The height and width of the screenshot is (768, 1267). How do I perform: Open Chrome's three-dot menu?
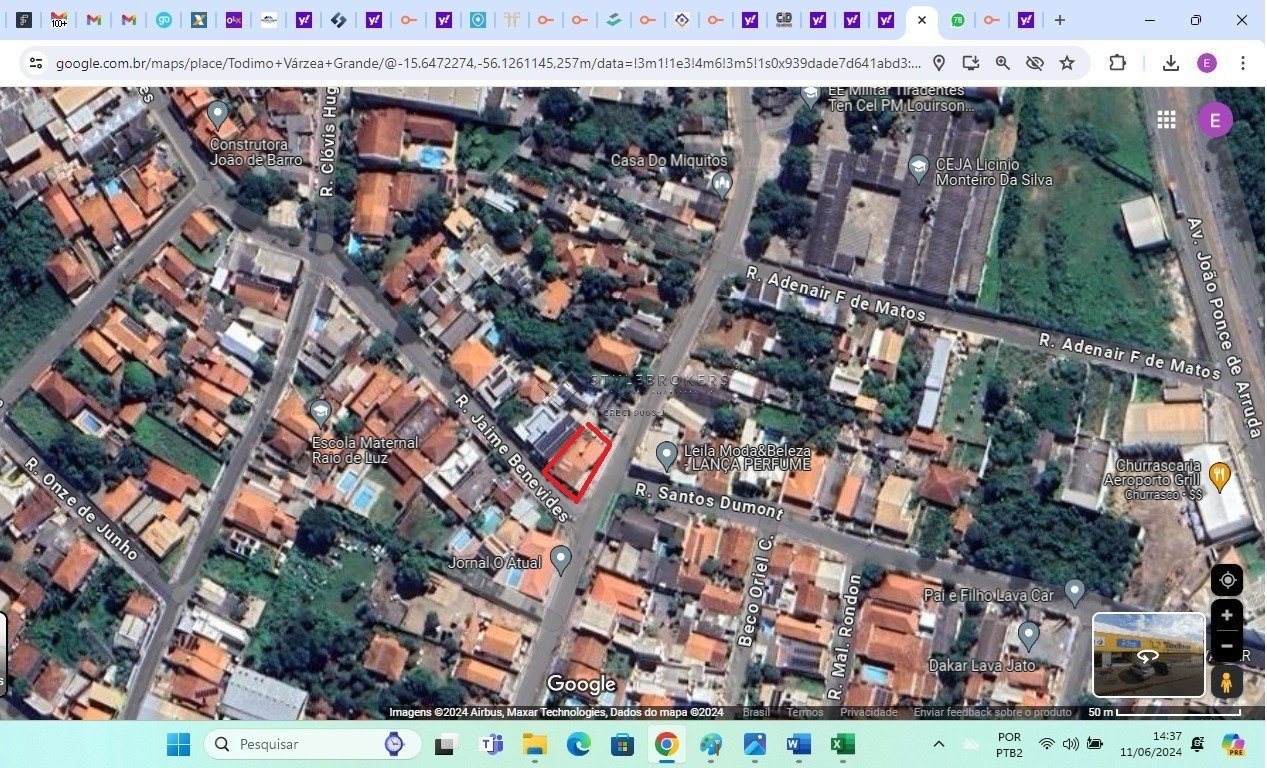[x=1243, y=63]
